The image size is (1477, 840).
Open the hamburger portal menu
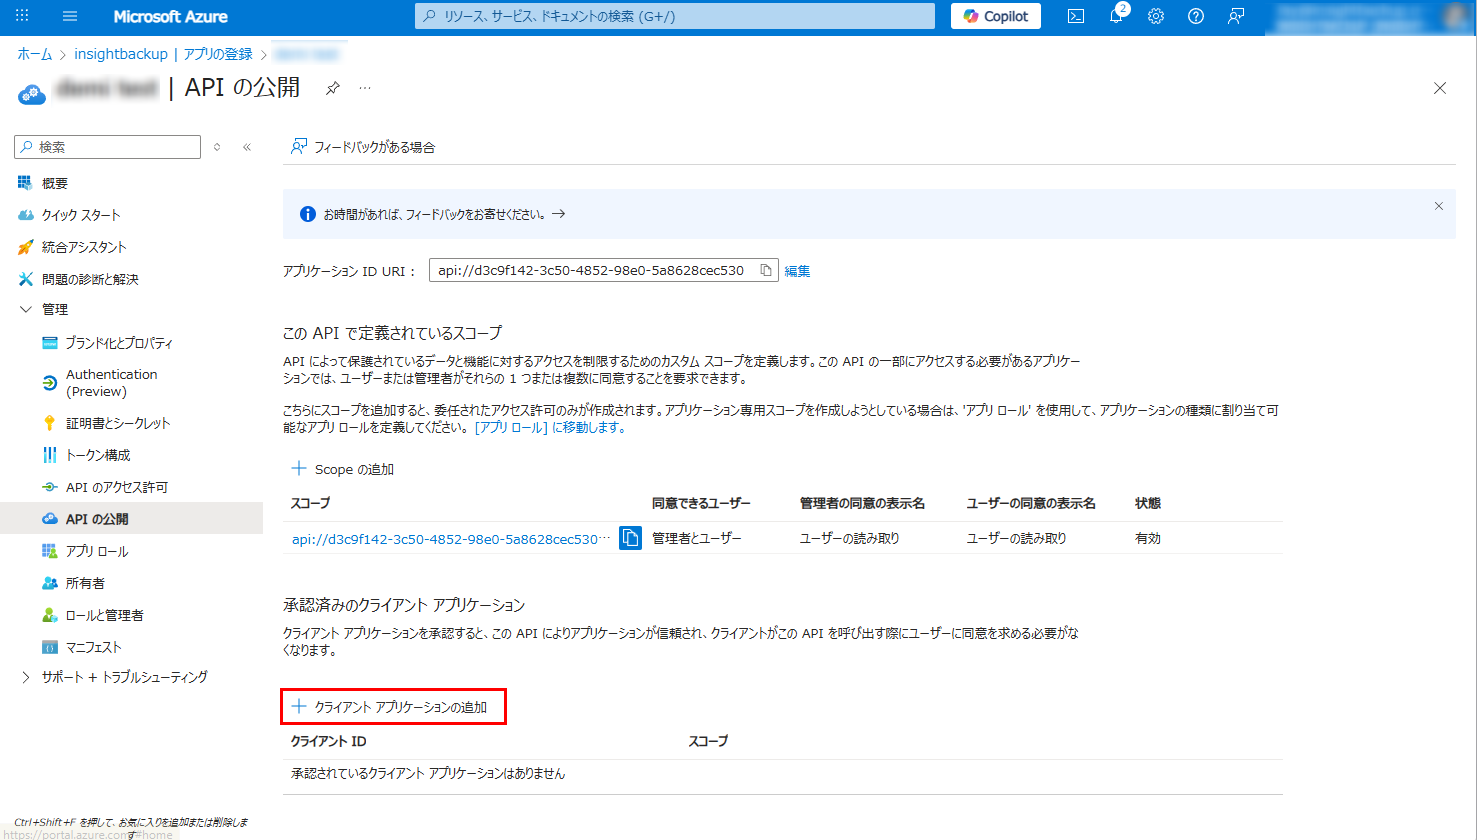point(70,16)
